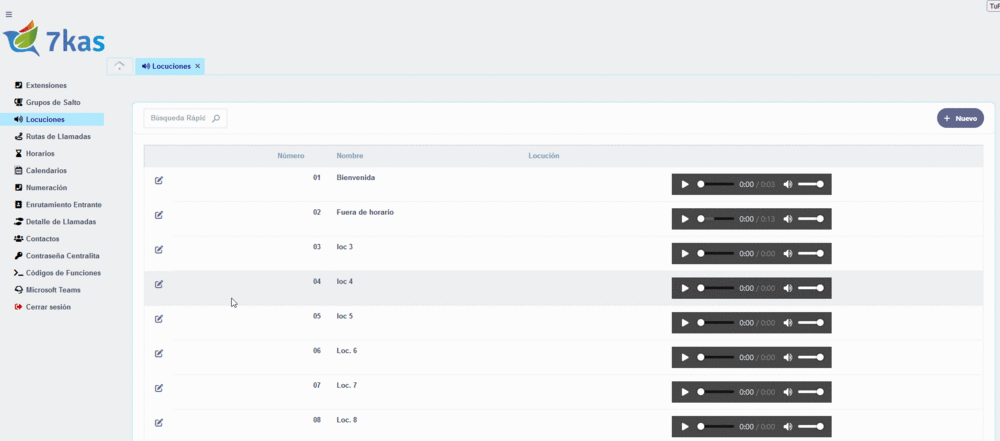This screenshot has height=441, width=1000.
Task: Click the hamburger menu icon at top-left
Action: [9, 14]
